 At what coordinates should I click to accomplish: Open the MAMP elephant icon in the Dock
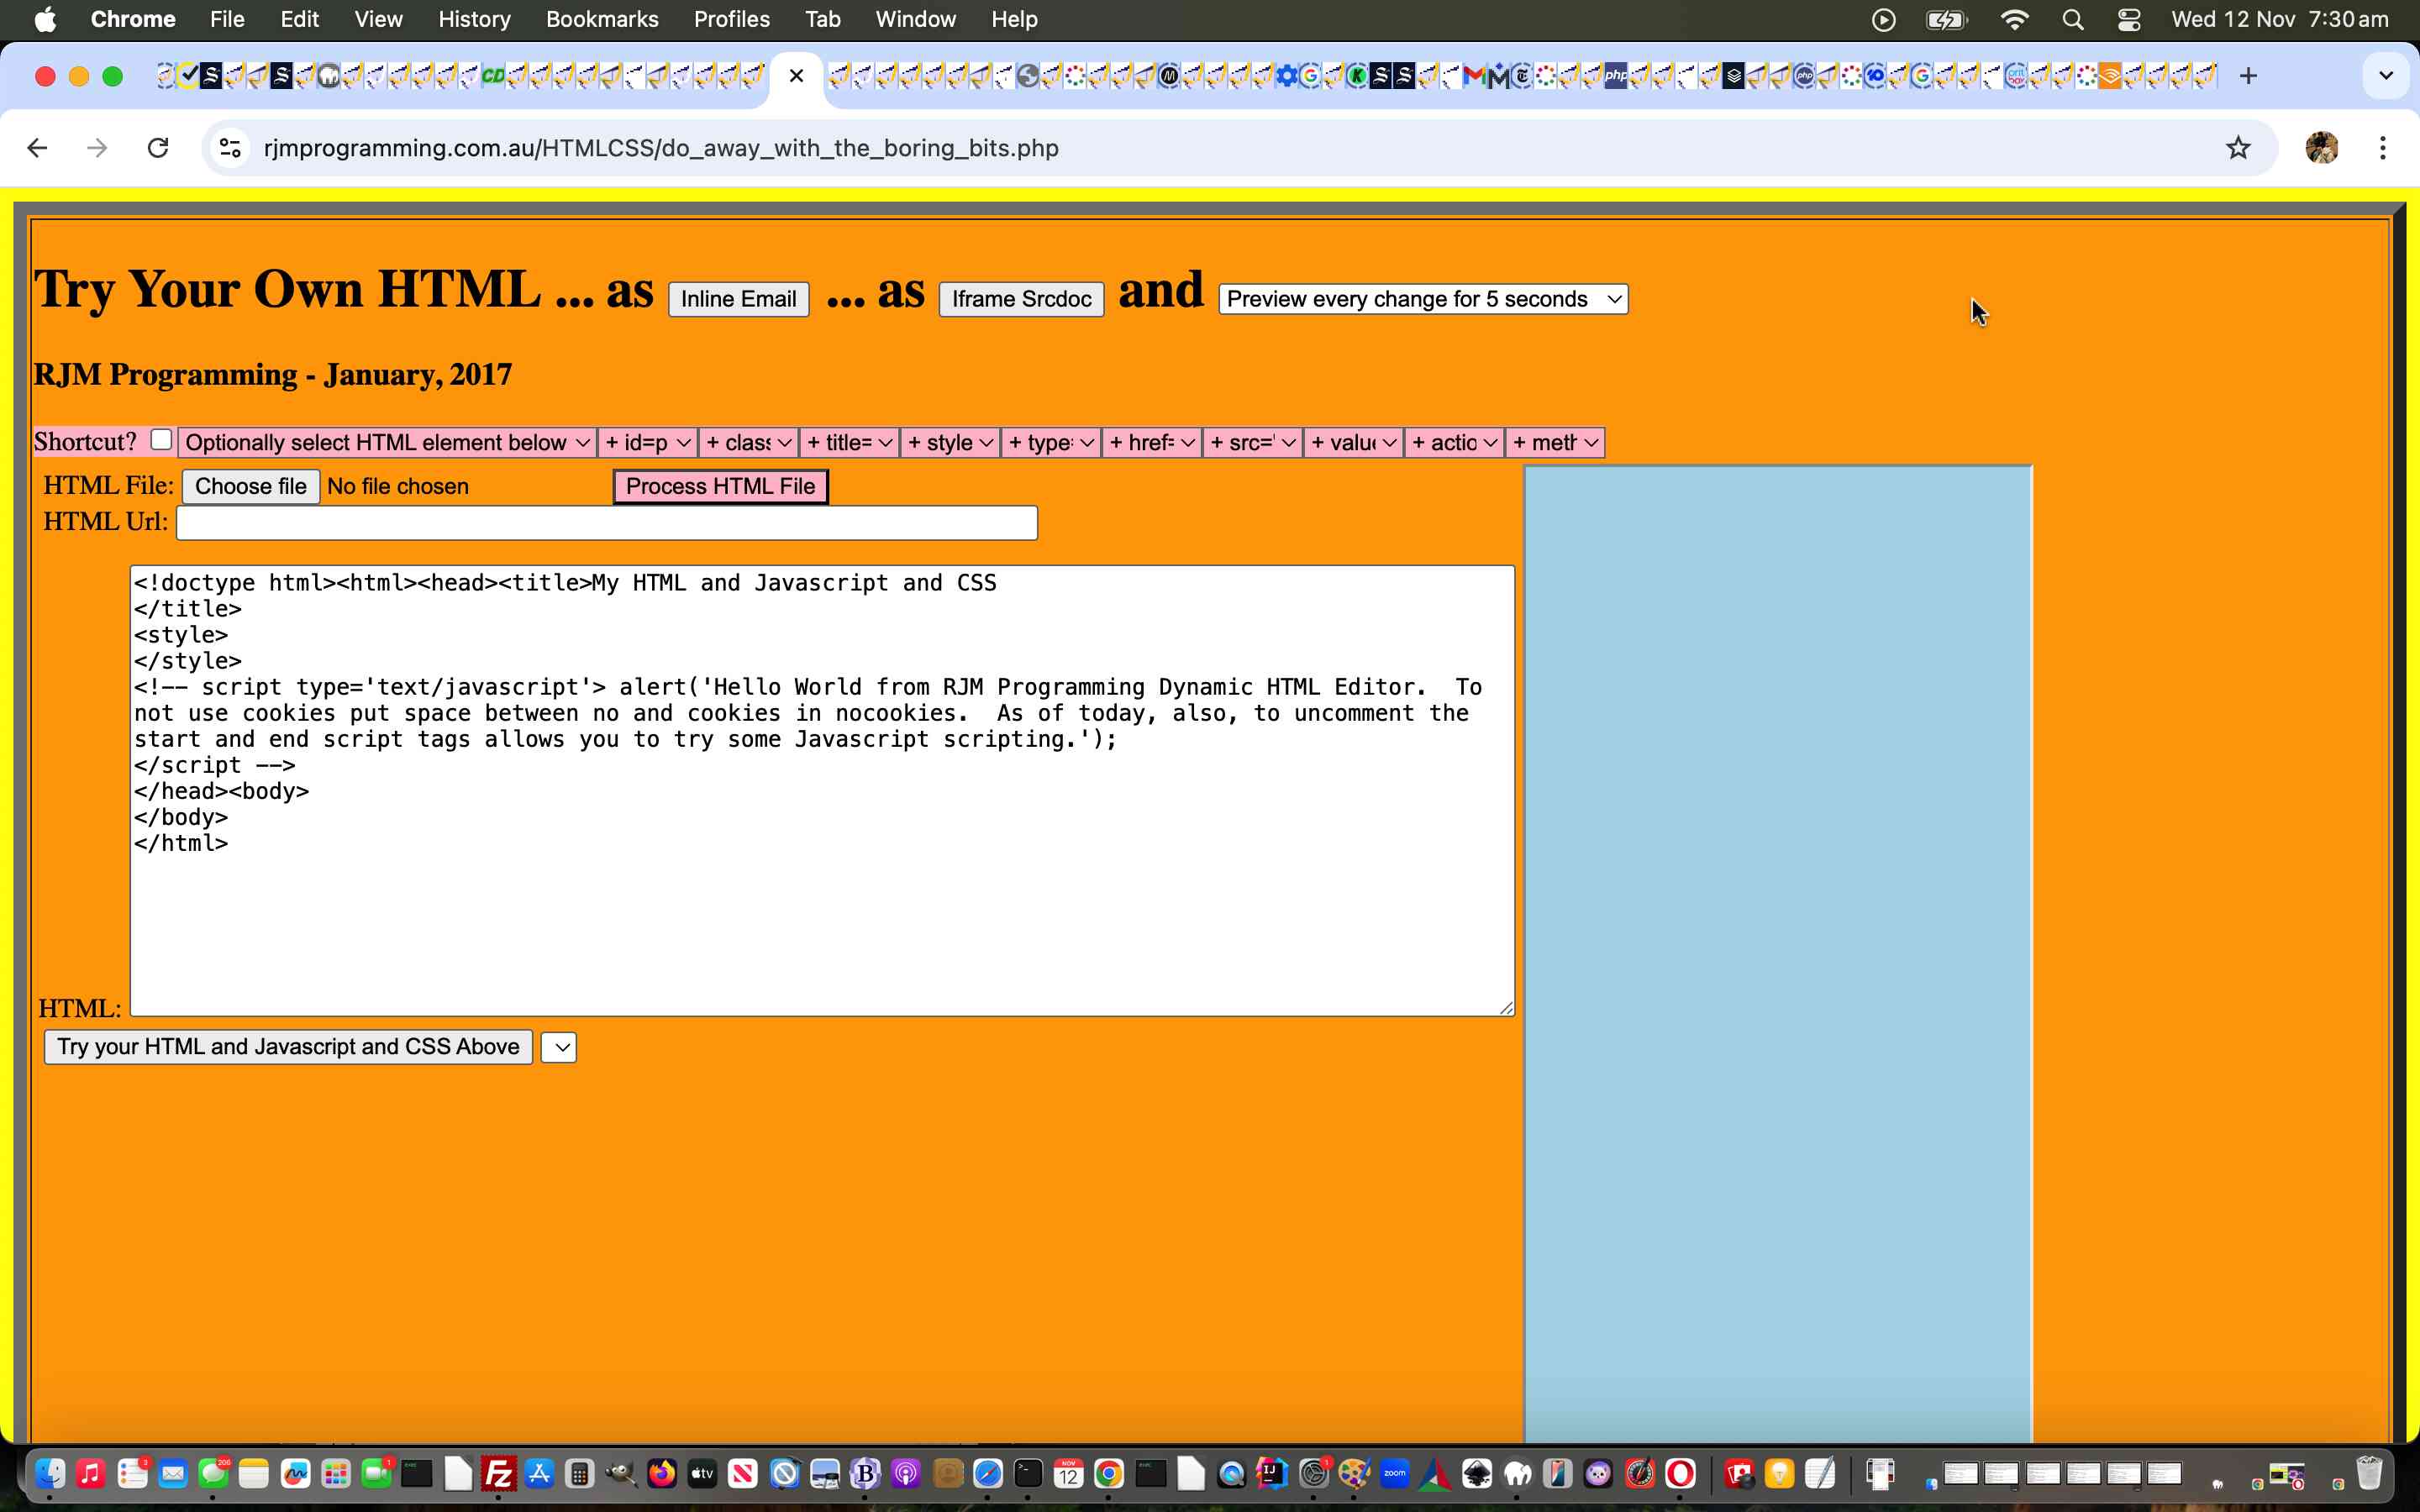pos(1518,1473)
